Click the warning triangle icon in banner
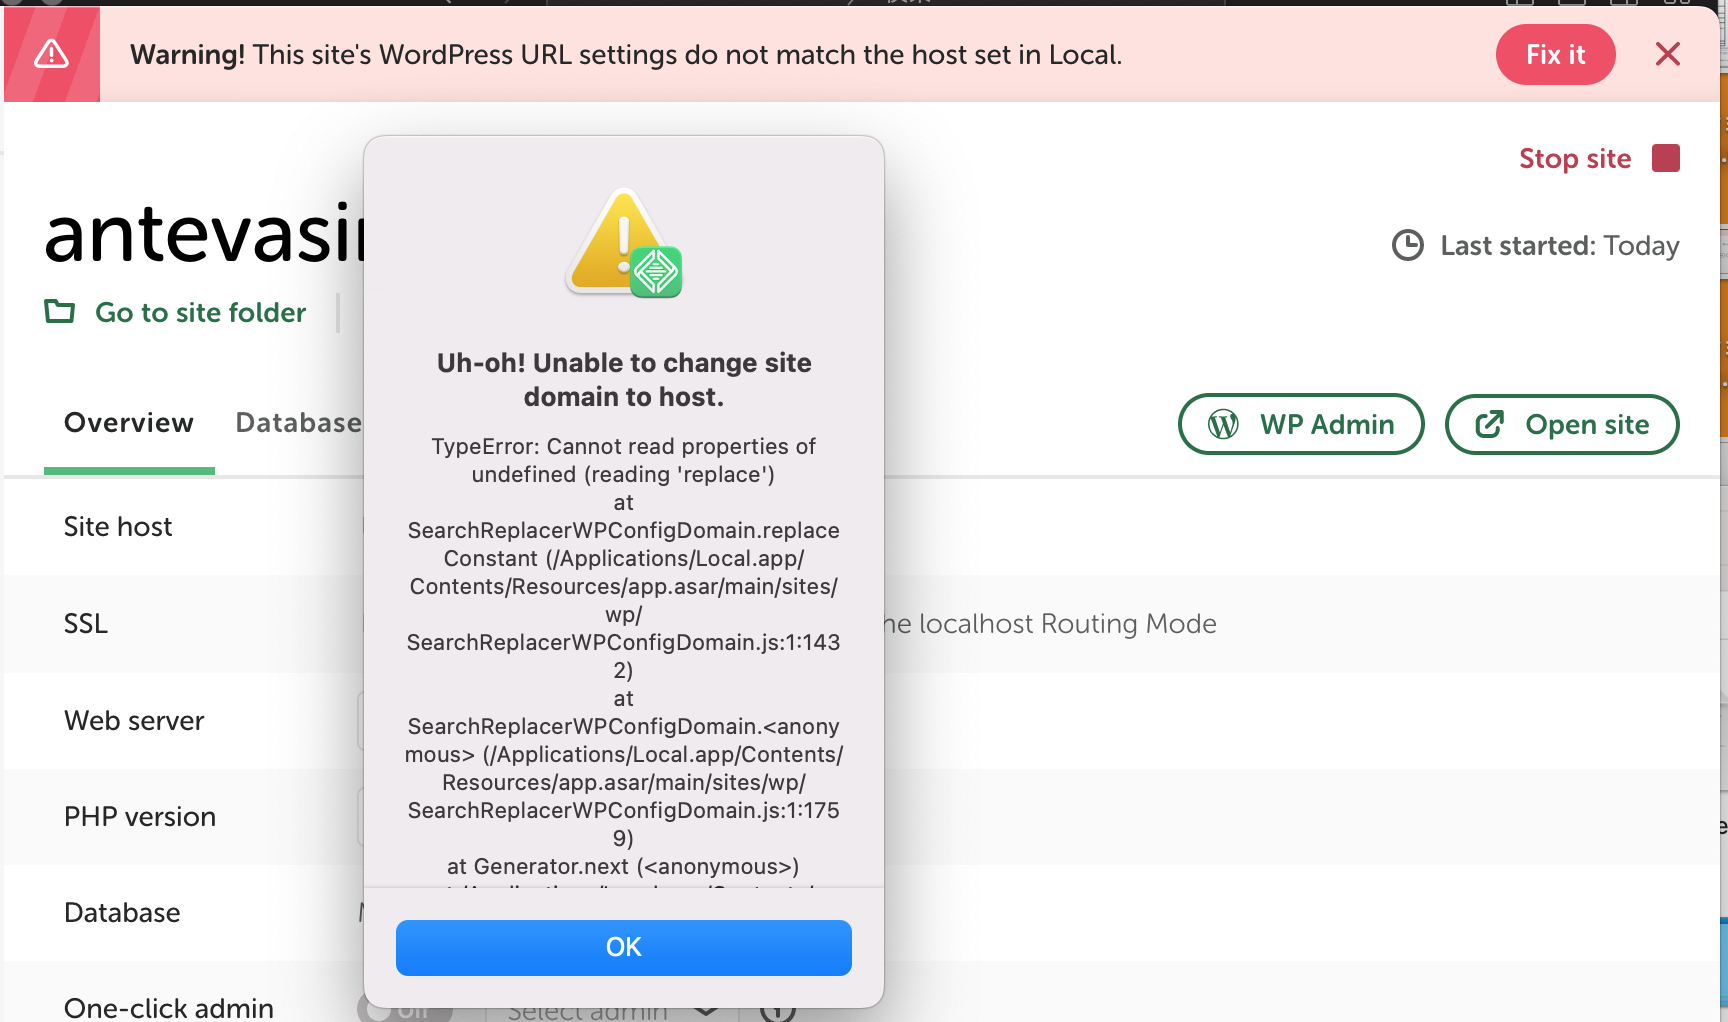The width and height of the screenshot is (1728, 1022). coord(51,54)
